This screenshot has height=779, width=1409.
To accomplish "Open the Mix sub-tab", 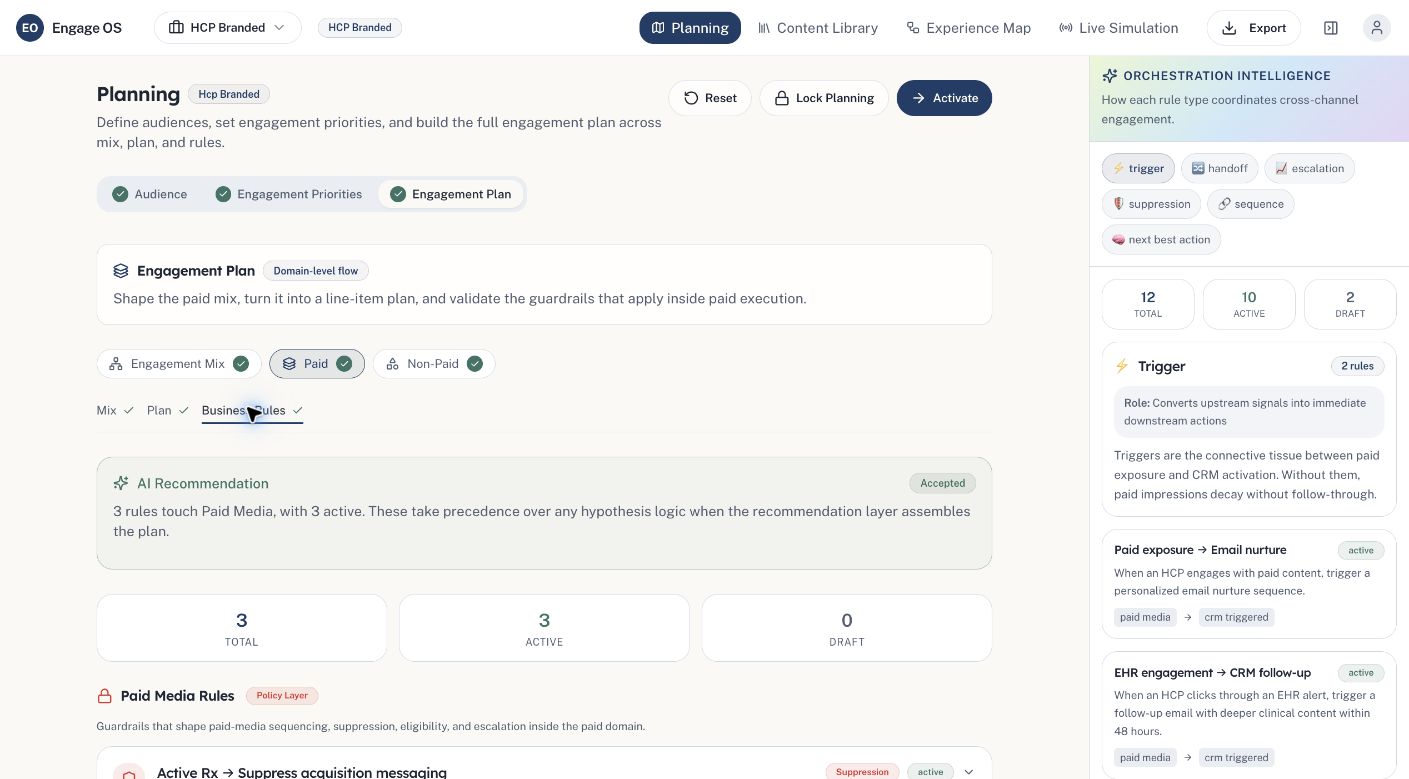I will click(115, 410).
